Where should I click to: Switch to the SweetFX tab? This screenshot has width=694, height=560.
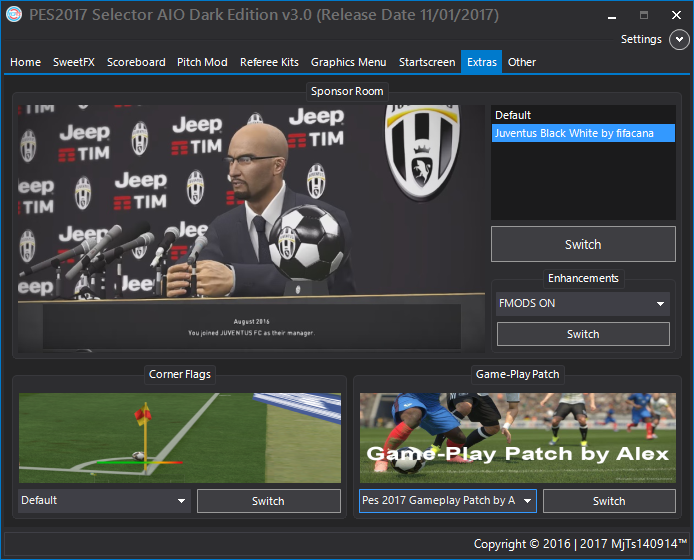coord(74,62)
